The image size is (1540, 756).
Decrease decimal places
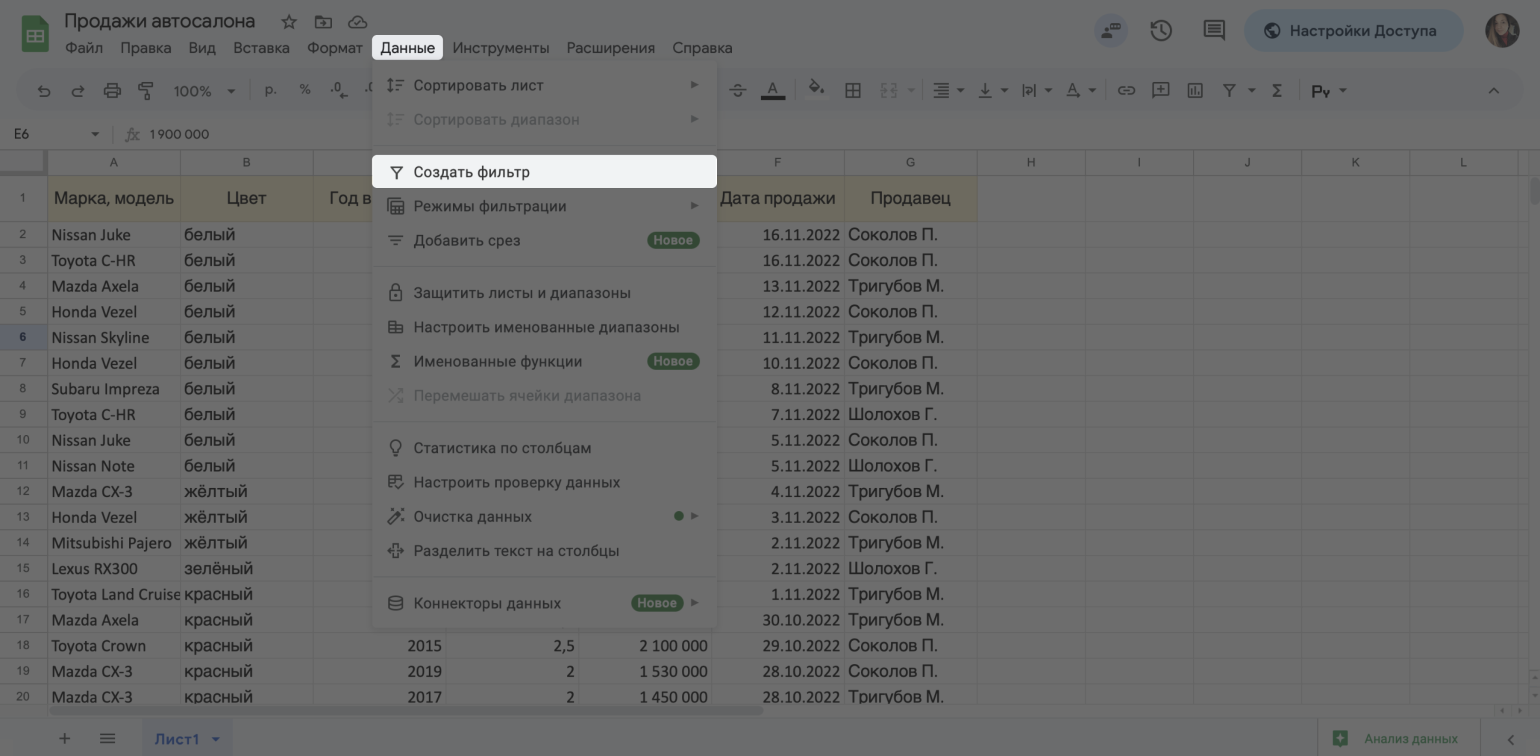click(x=338, y=91)
